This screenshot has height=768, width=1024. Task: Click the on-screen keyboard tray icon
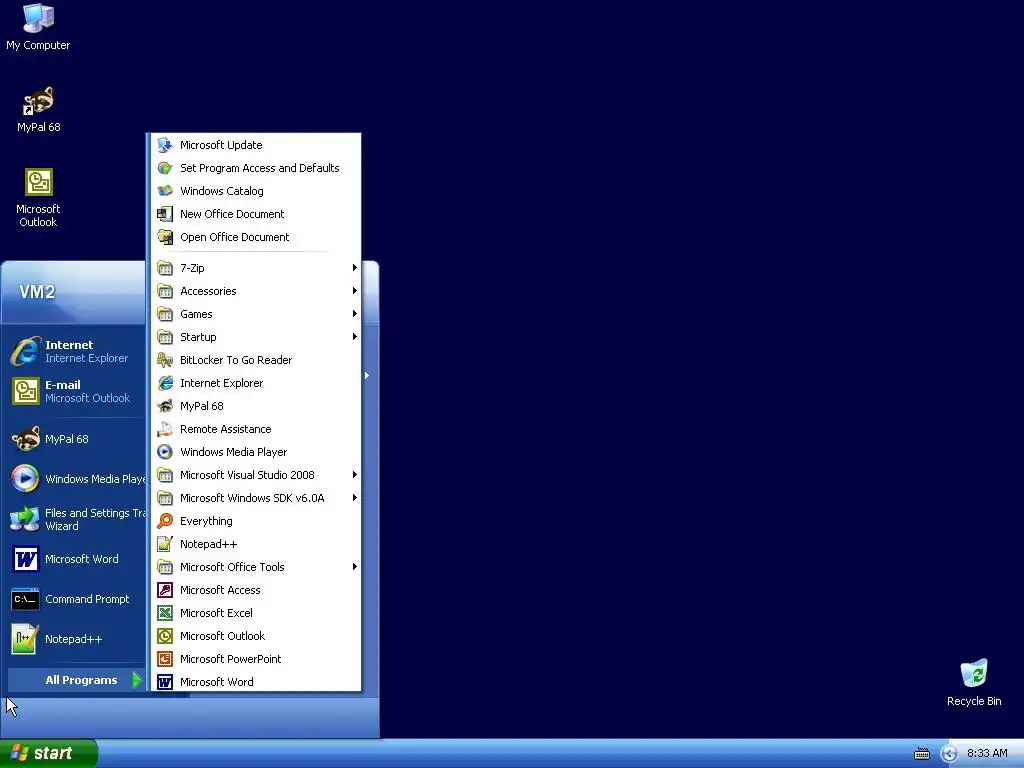pos(921,754)
